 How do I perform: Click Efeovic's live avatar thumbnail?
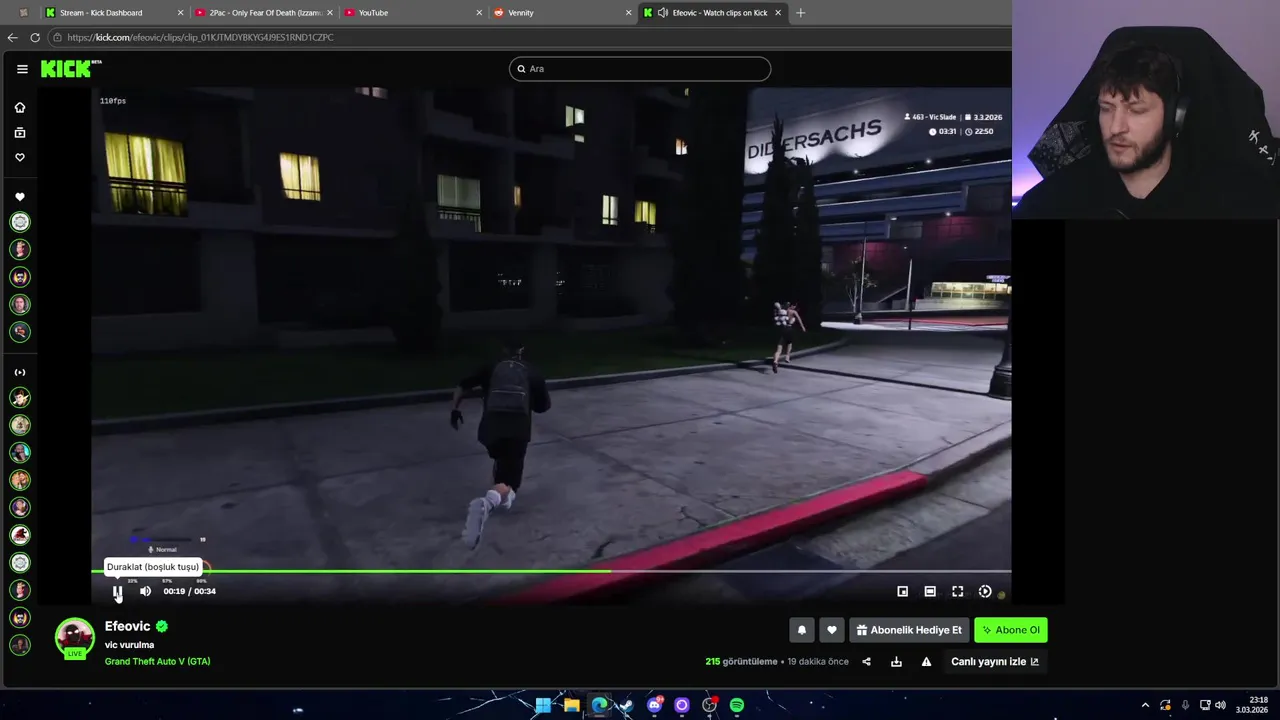74,638
